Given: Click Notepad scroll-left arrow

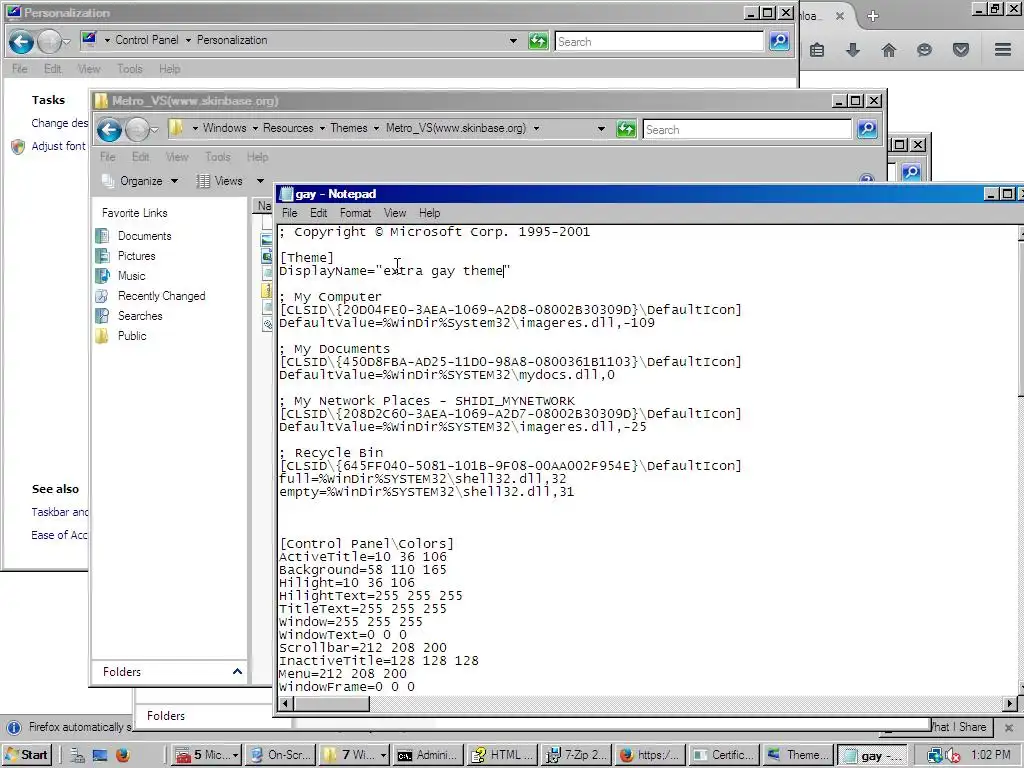Looking at the screenshot, I should click(x=285, y=703).
